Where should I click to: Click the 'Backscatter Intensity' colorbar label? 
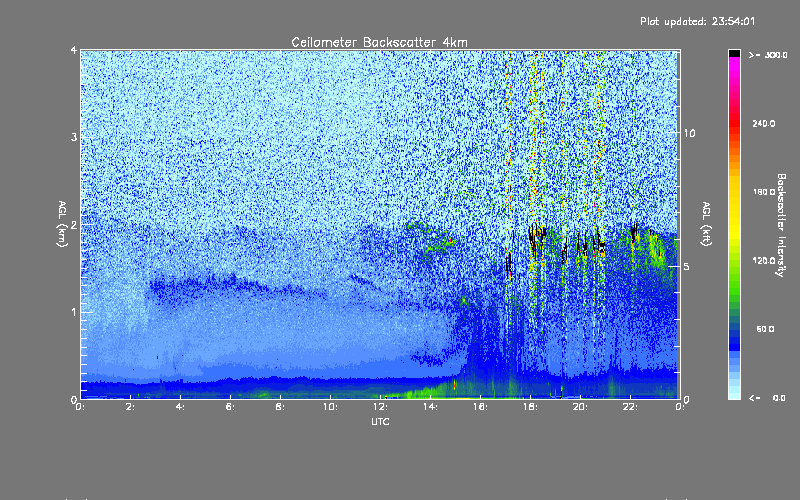(x=781, y=225)
